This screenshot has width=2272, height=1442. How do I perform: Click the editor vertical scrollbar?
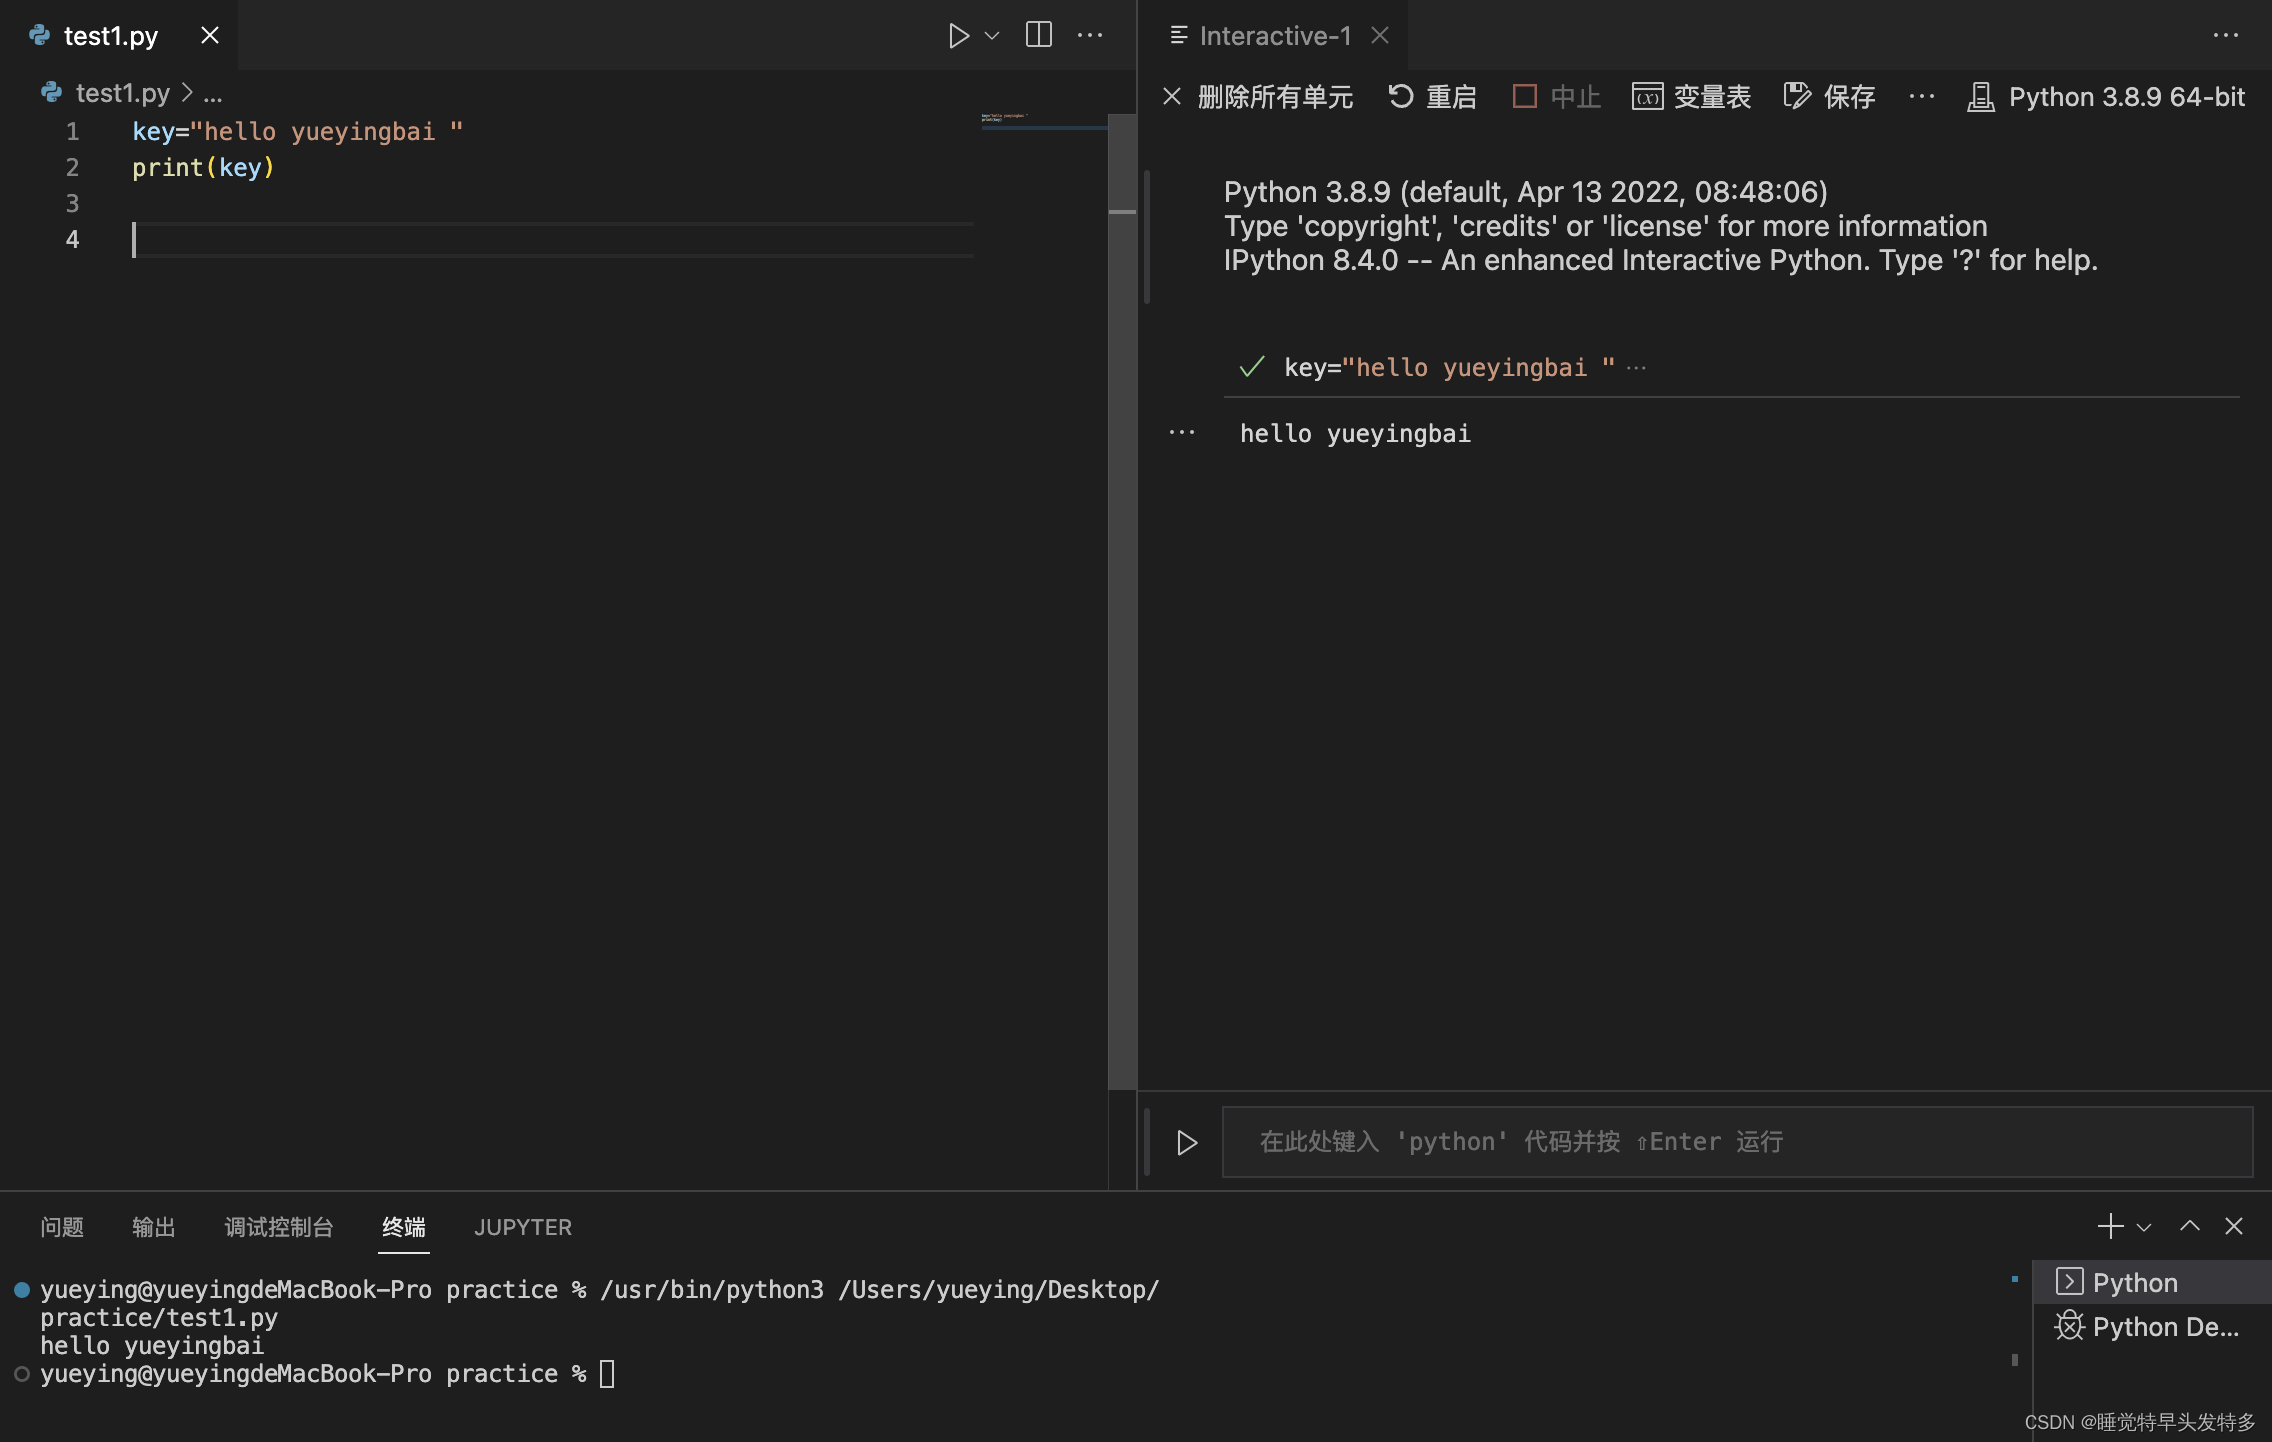click(1122, 600)
